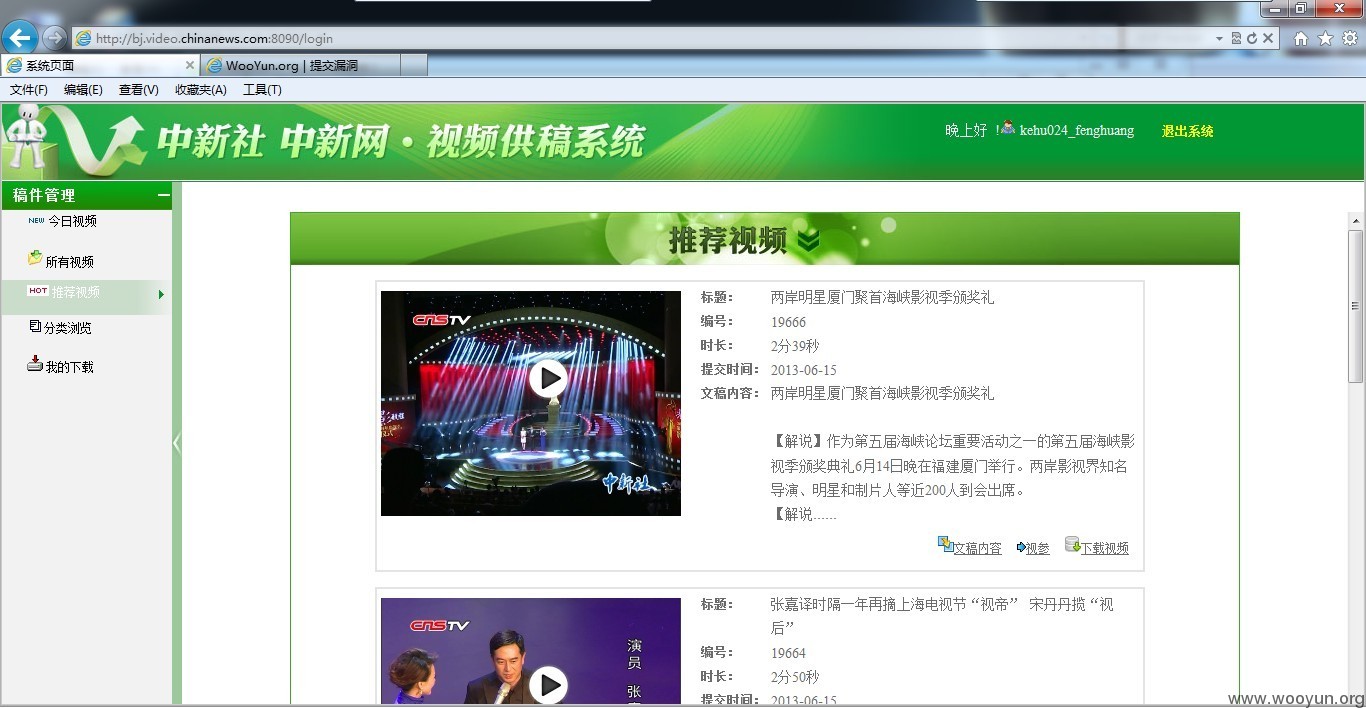Click the folder icon beside 所有视频

coord(35,258)
